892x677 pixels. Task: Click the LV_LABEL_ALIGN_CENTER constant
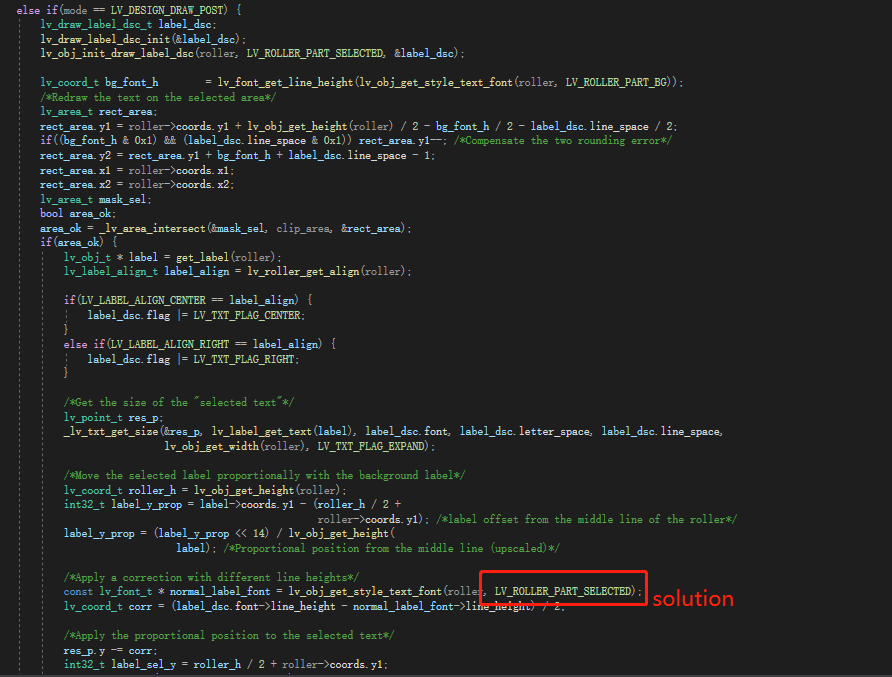(143, 300)
